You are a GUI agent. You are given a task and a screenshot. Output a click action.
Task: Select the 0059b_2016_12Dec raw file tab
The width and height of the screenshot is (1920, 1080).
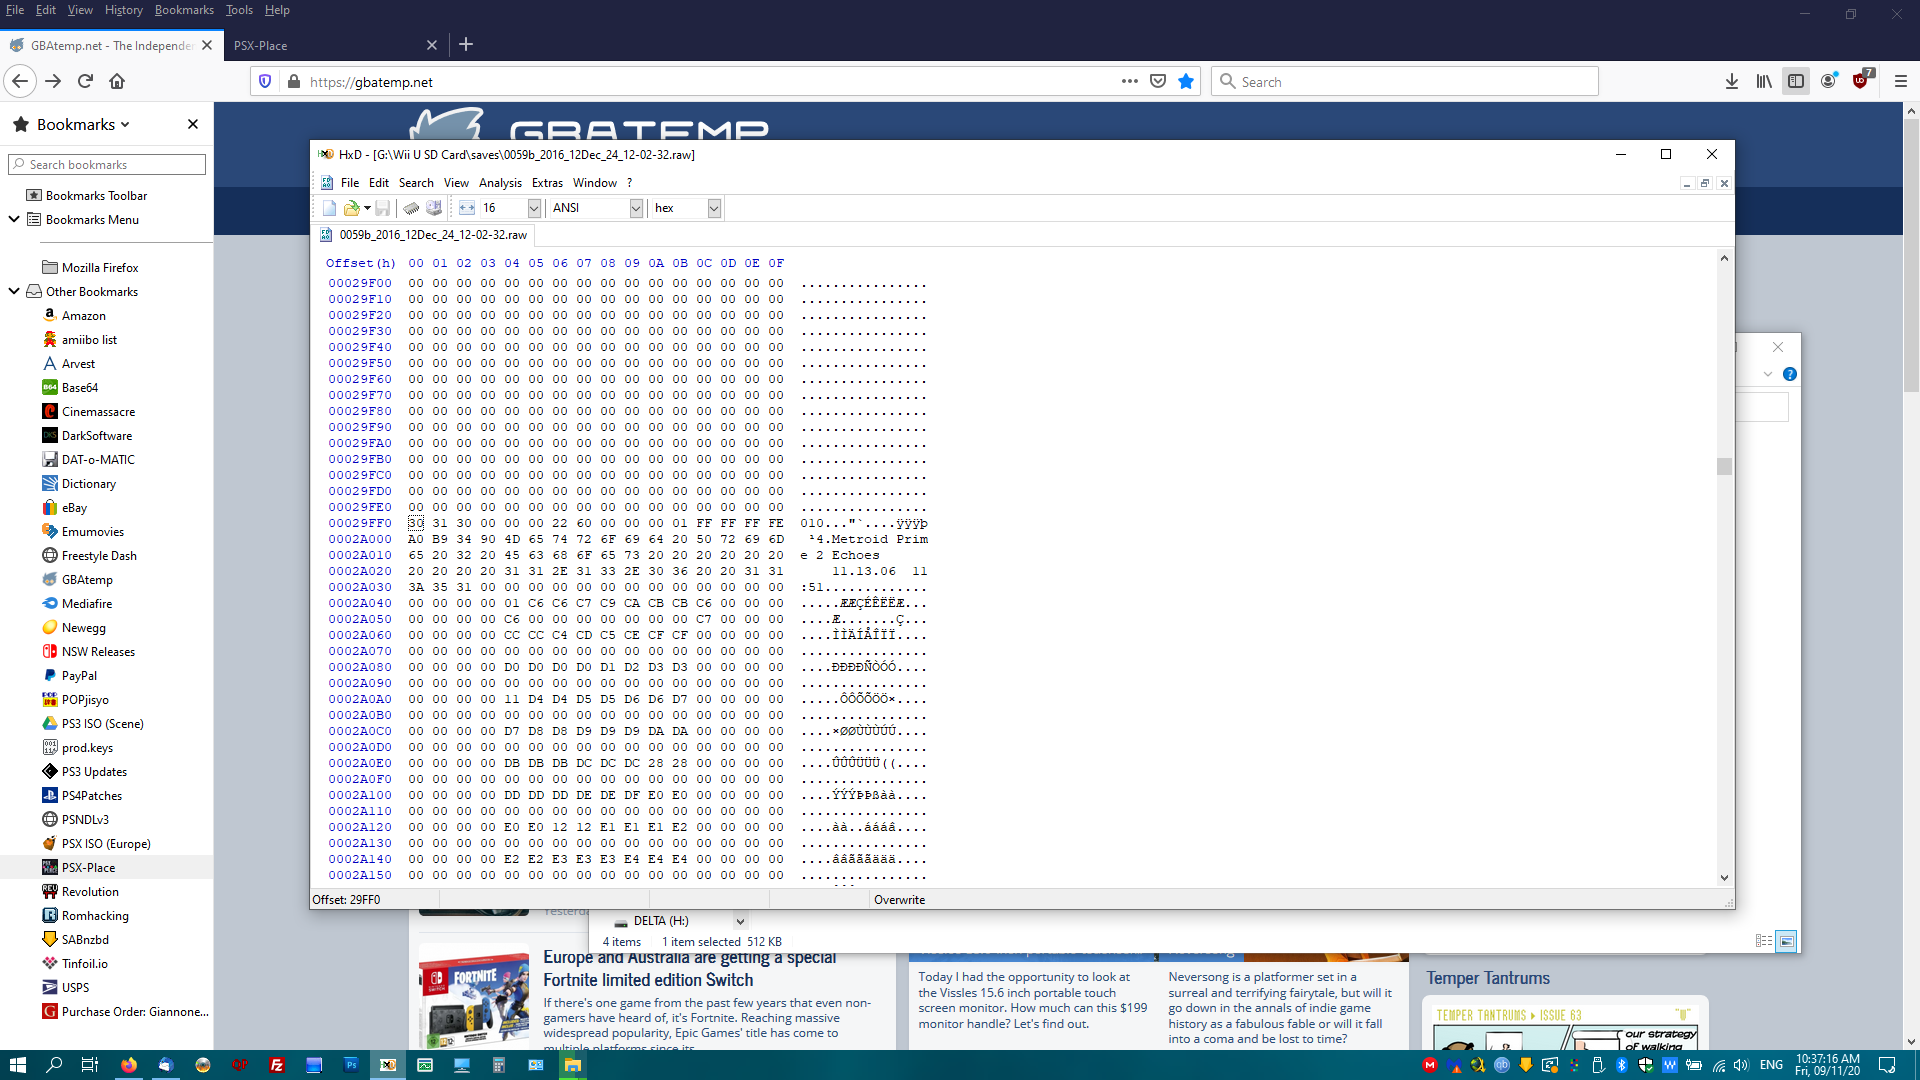click(423, 235)
